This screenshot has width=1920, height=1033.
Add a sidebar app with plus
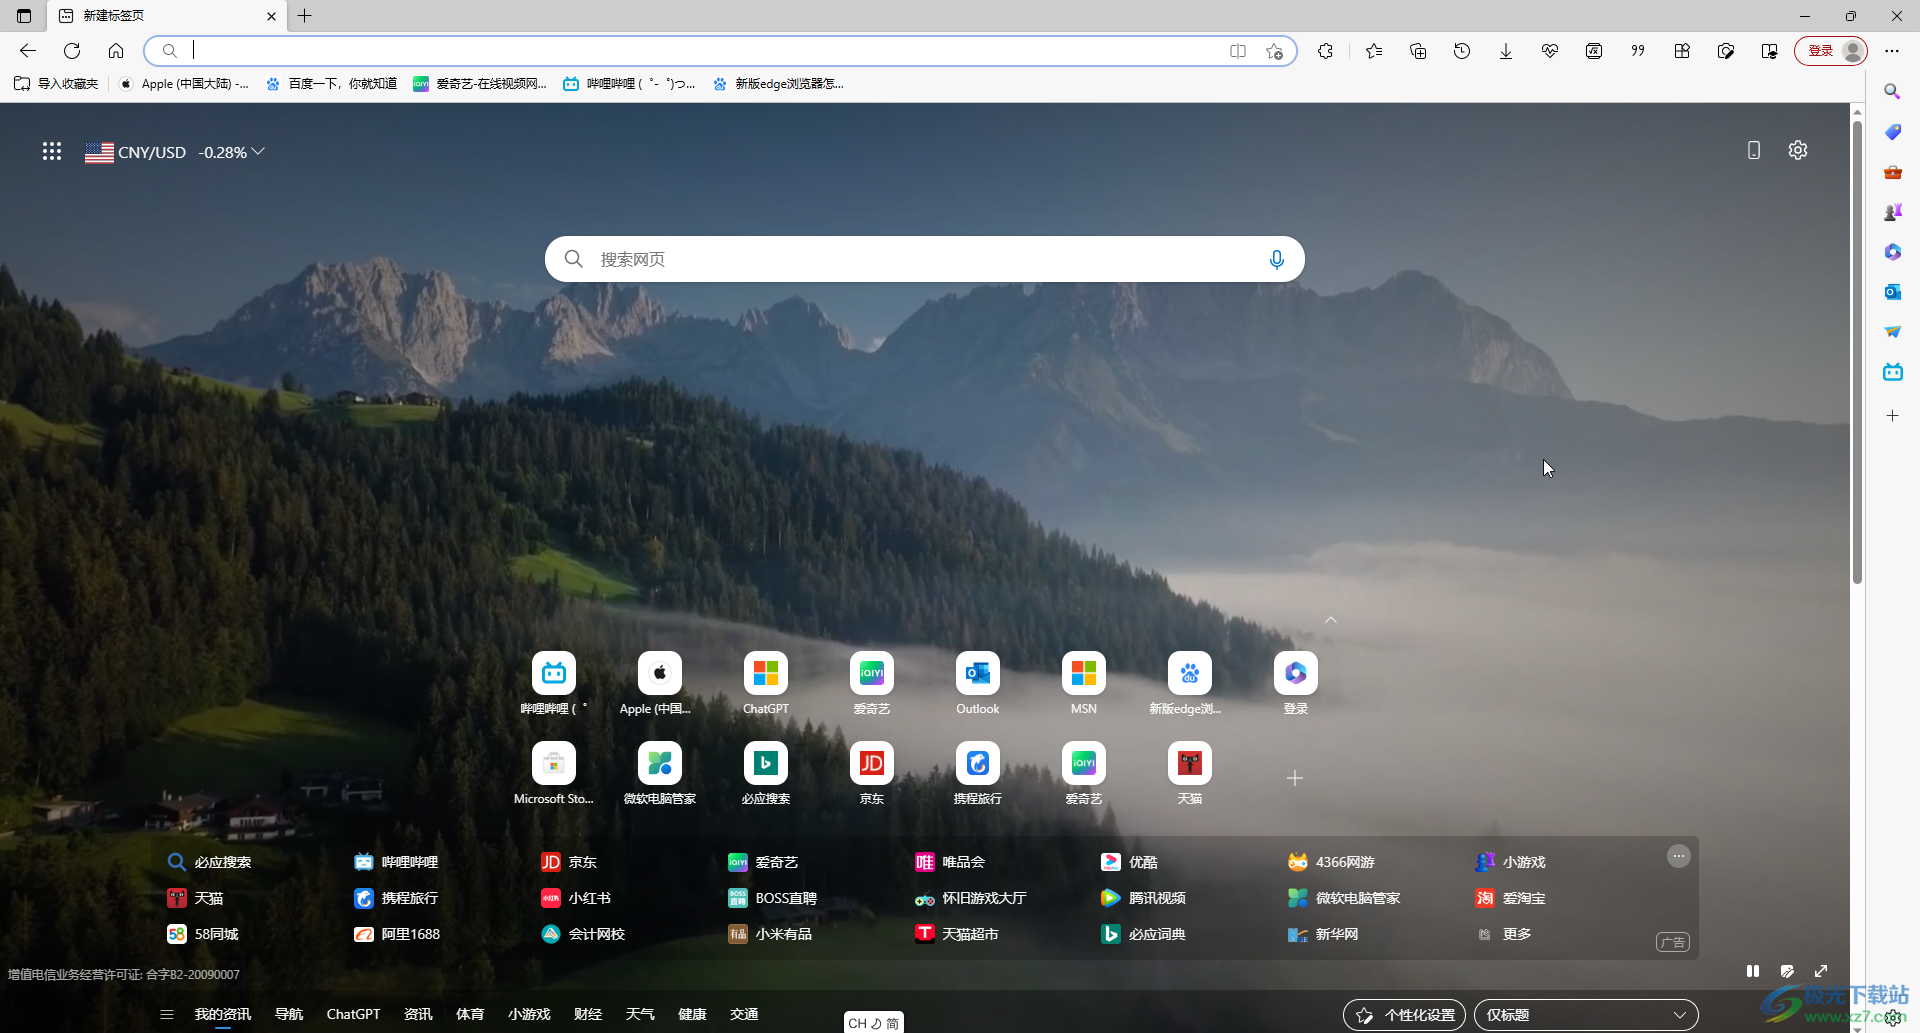coord(1893,416)
